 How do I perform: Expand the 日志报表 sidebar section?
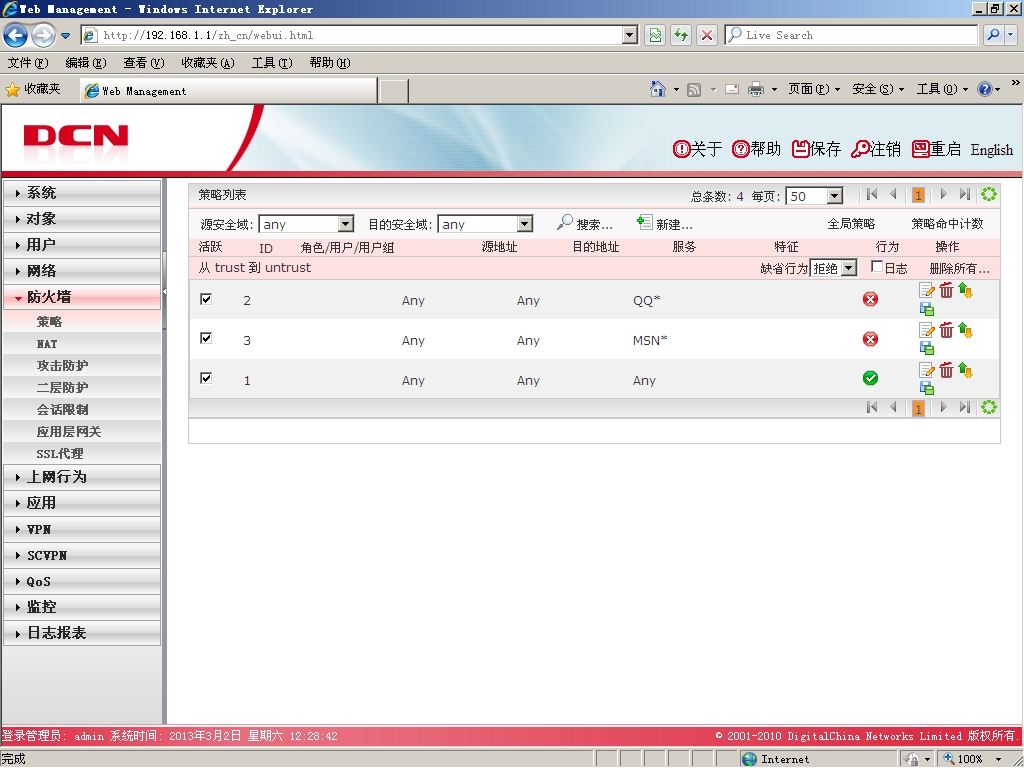pyautogui.click(x=82, y=633)
